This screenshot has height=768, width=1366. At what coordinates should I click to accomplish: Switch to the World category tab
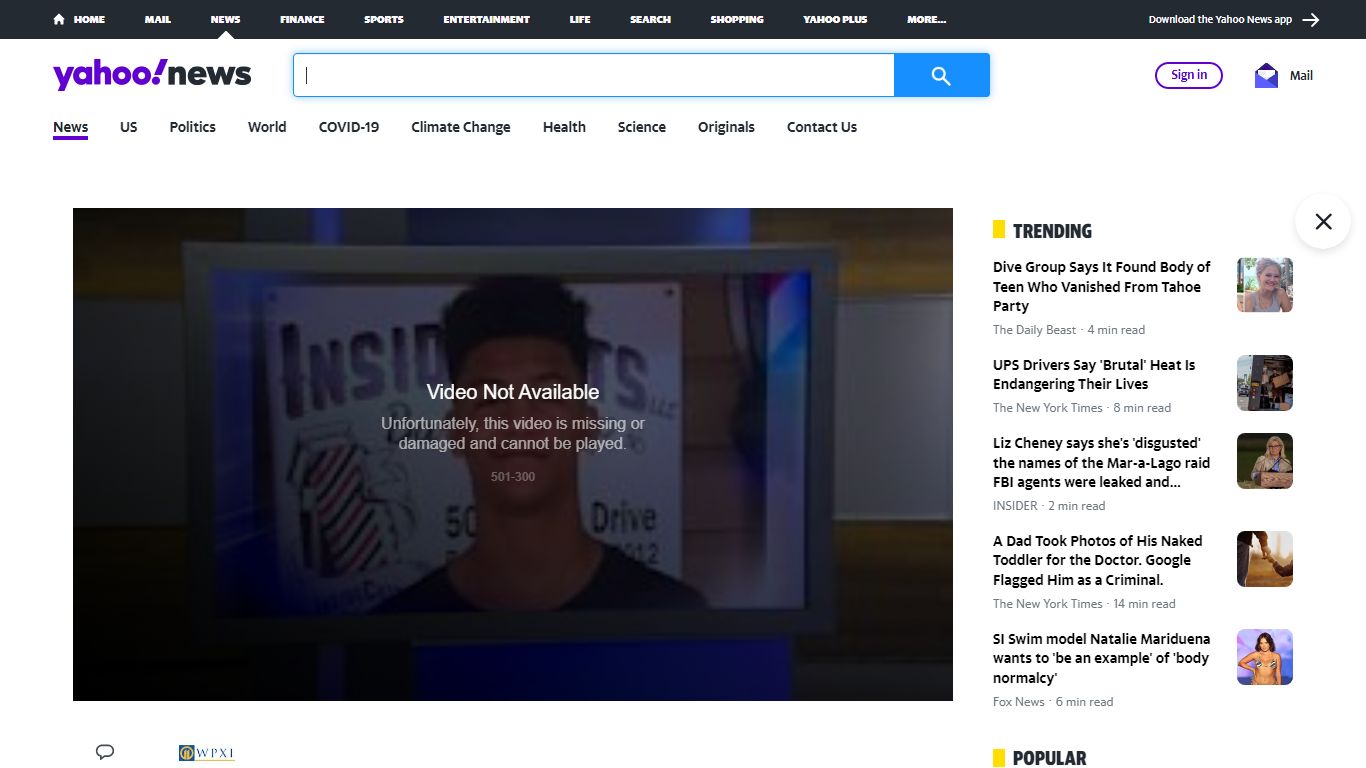(x=267, y=127)
